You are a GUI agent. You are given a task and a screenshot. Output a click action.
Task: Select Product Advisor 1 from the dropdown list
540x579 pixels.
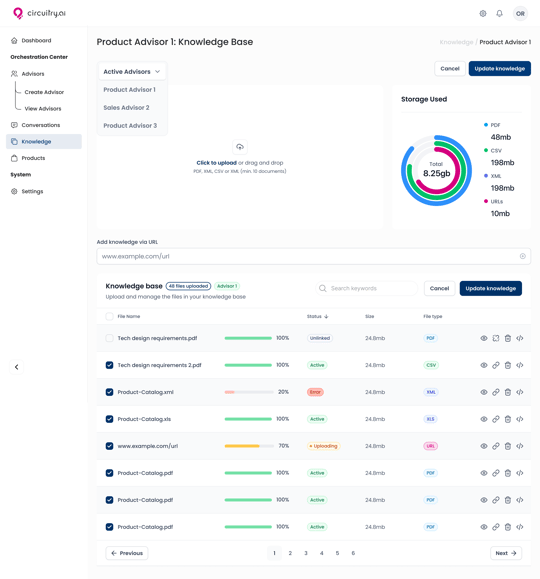click(129, 90)
